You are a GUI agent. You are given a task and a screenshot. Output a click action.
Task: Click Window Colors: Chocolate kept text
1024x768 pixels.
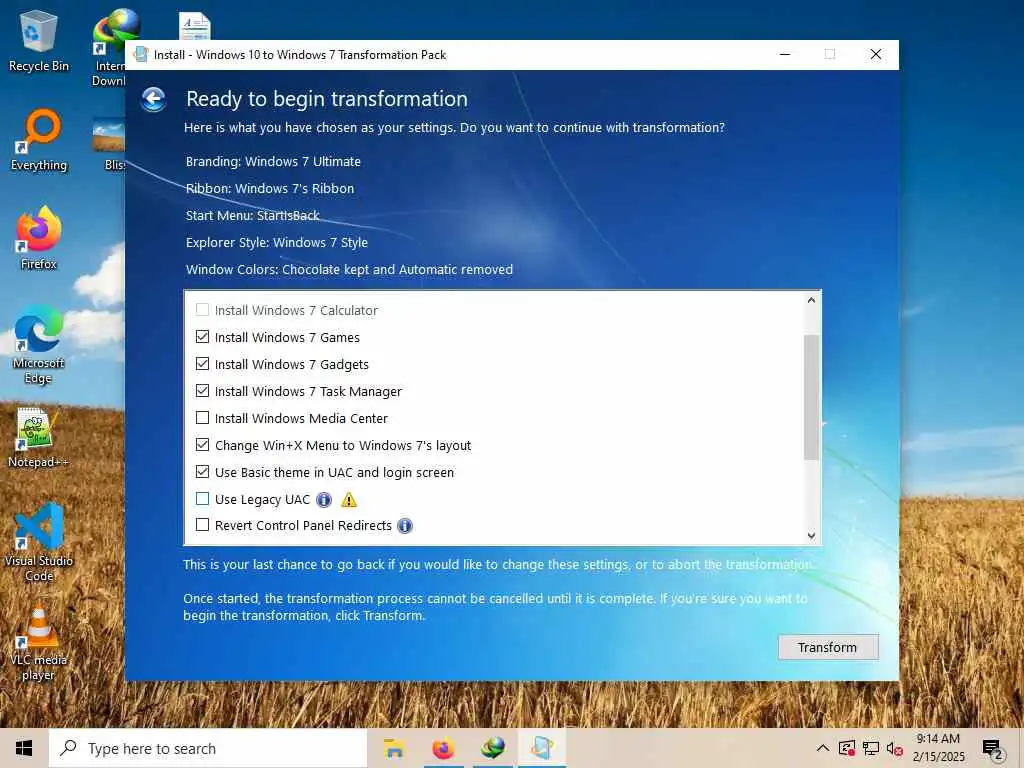[349, 270]
